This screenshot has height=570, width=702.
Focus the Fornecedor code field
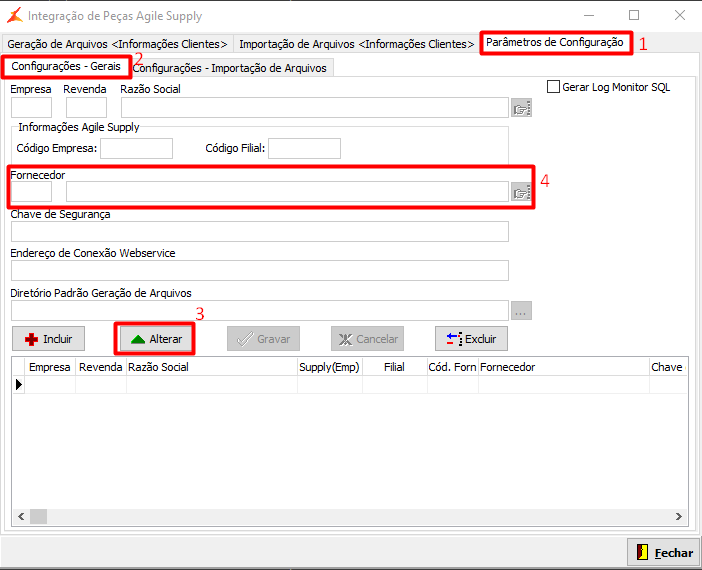coord(31,192)
